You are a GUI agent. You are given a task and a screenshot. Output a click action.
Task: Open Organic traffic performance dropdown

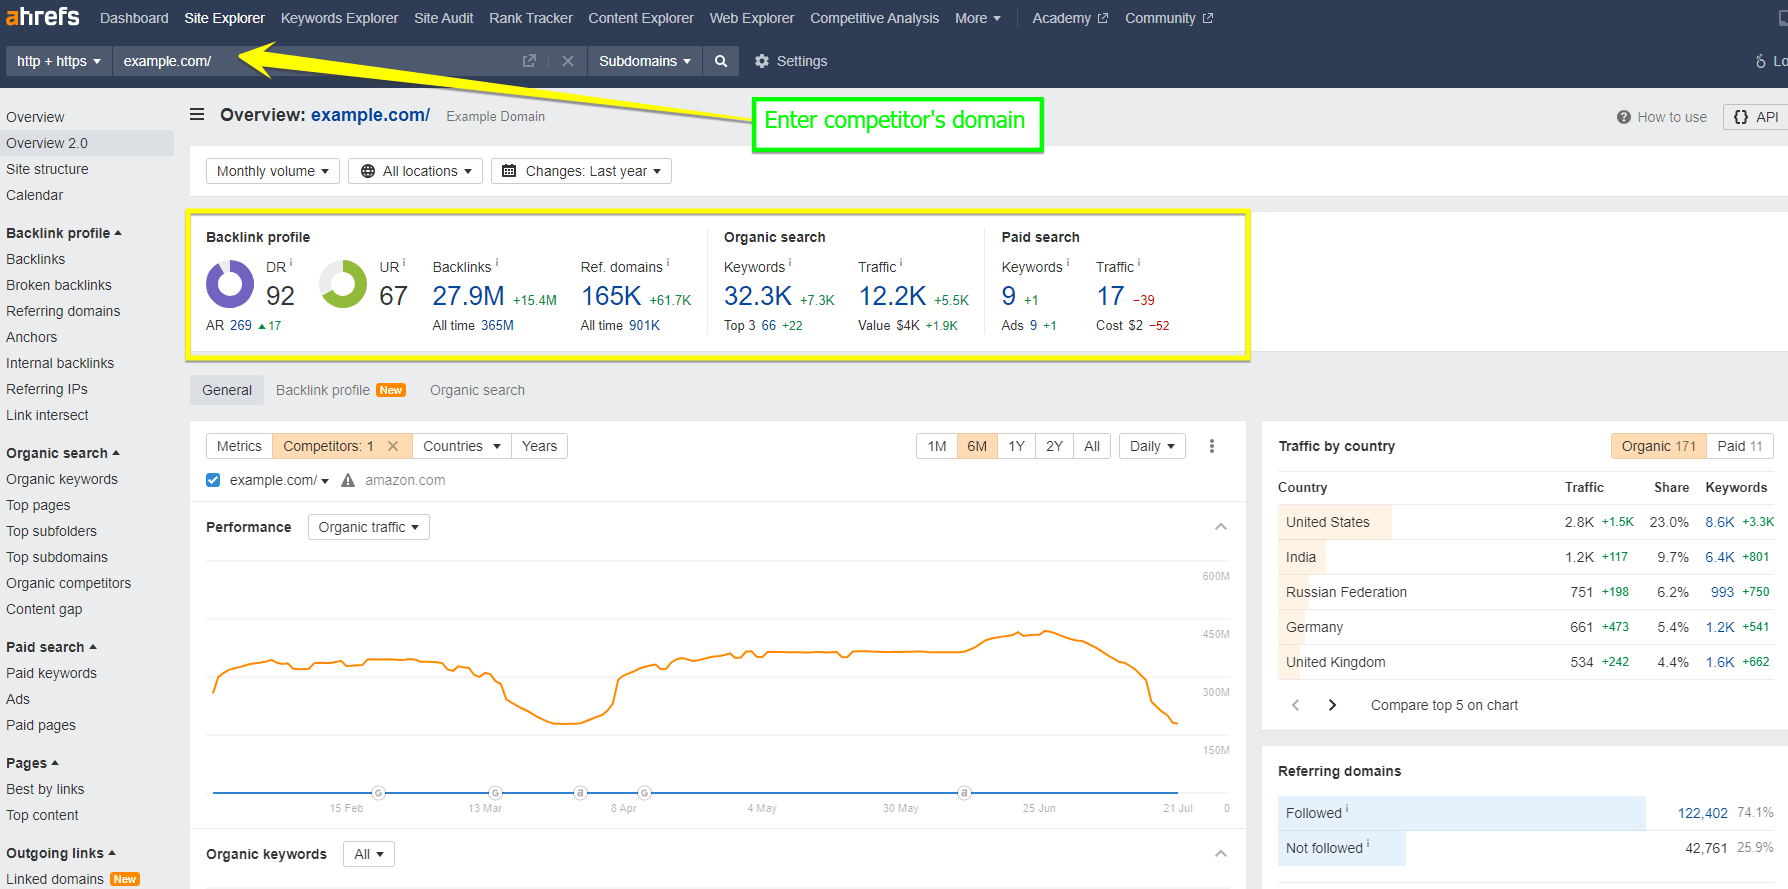coord(368,527)
